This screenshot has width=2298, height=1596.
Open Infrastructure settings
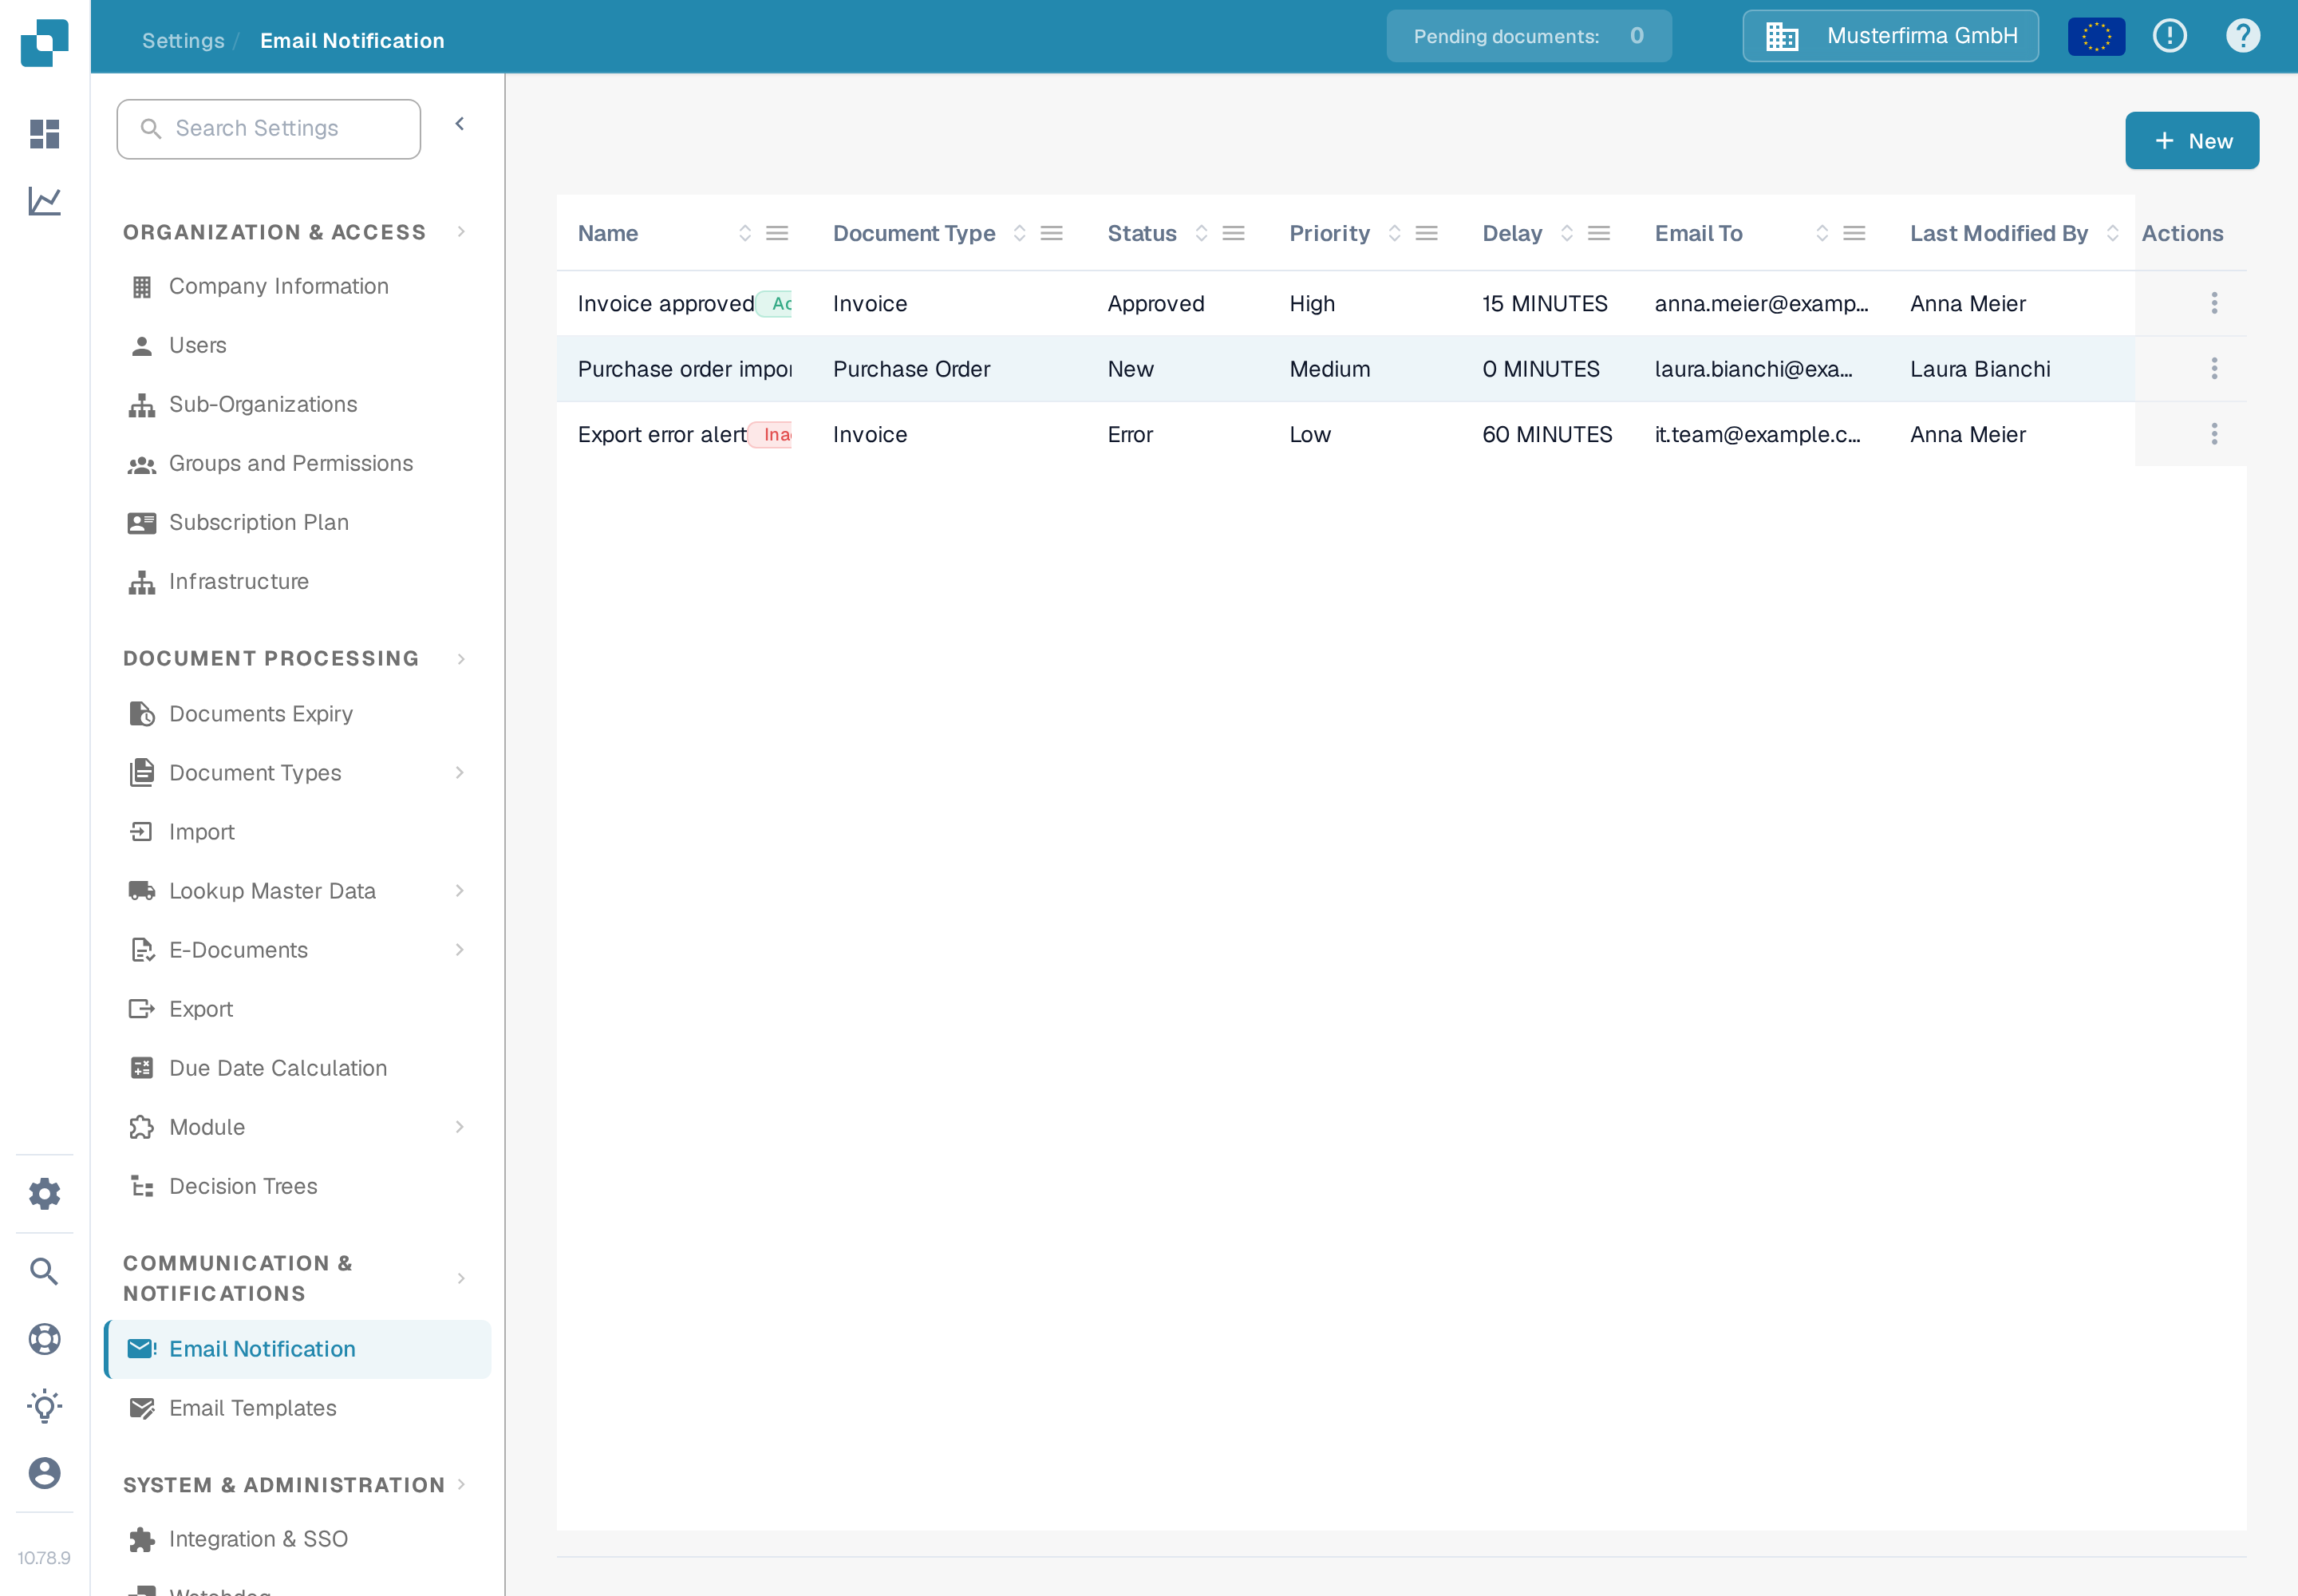click(297, 582)
